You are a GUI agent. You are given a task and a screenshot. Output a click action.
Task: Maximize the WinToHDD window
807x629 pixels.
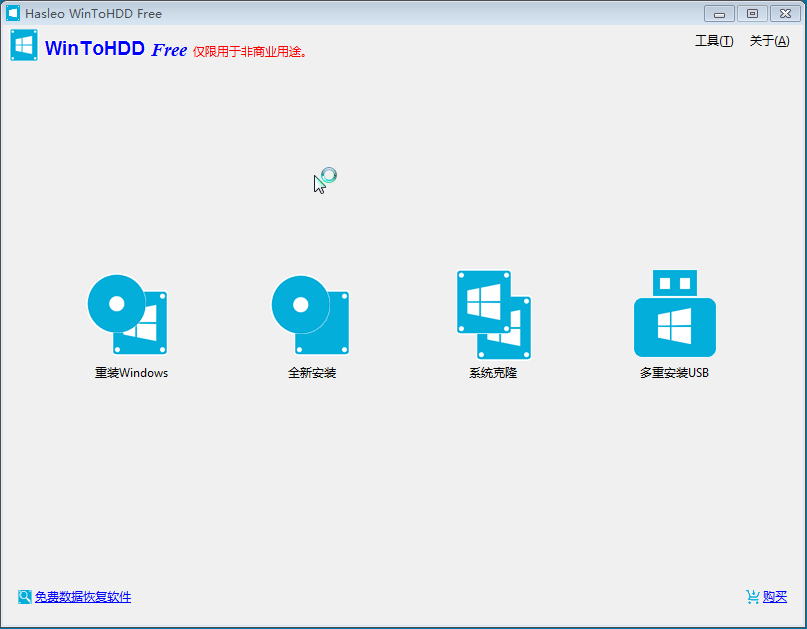pos(751,13)
